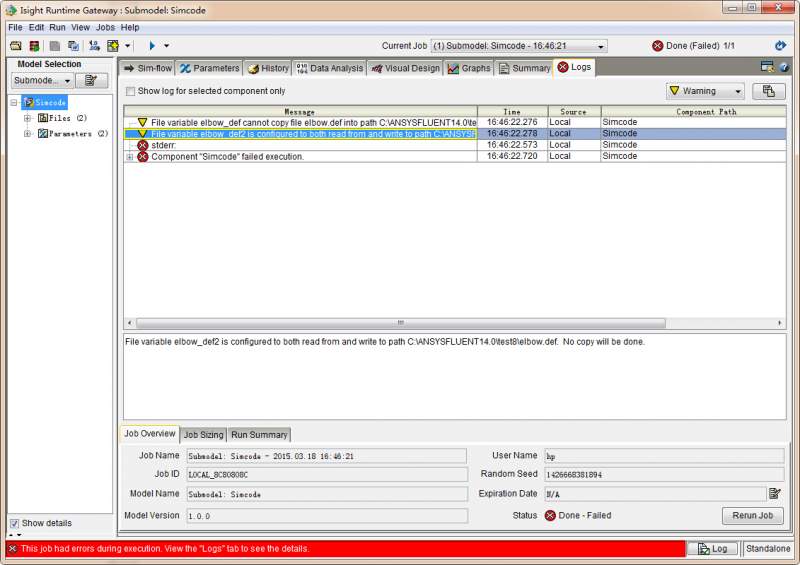Click the Done (Failed) status icon in the toolbar
Image resolution: width=800 pixels, height=565 pixels.
click(x=658, y=46)
